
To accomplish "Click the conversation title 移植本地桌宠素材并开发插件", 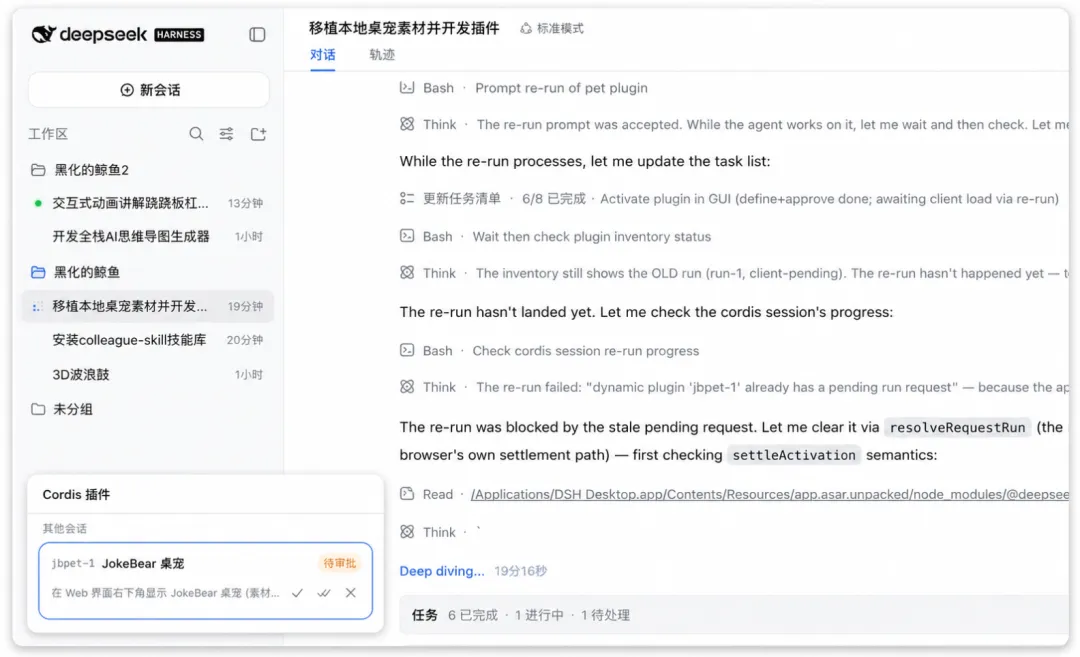I will (404, 28).
